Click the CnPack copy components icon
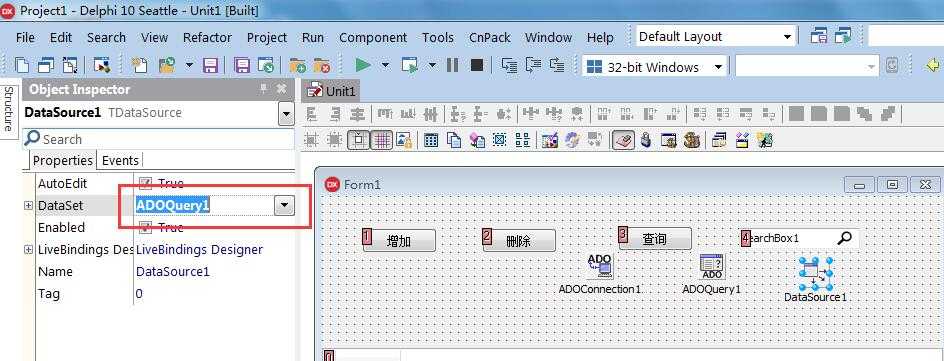Image resolution: width=944 pixels, height=361 pixels. [454, 140]
